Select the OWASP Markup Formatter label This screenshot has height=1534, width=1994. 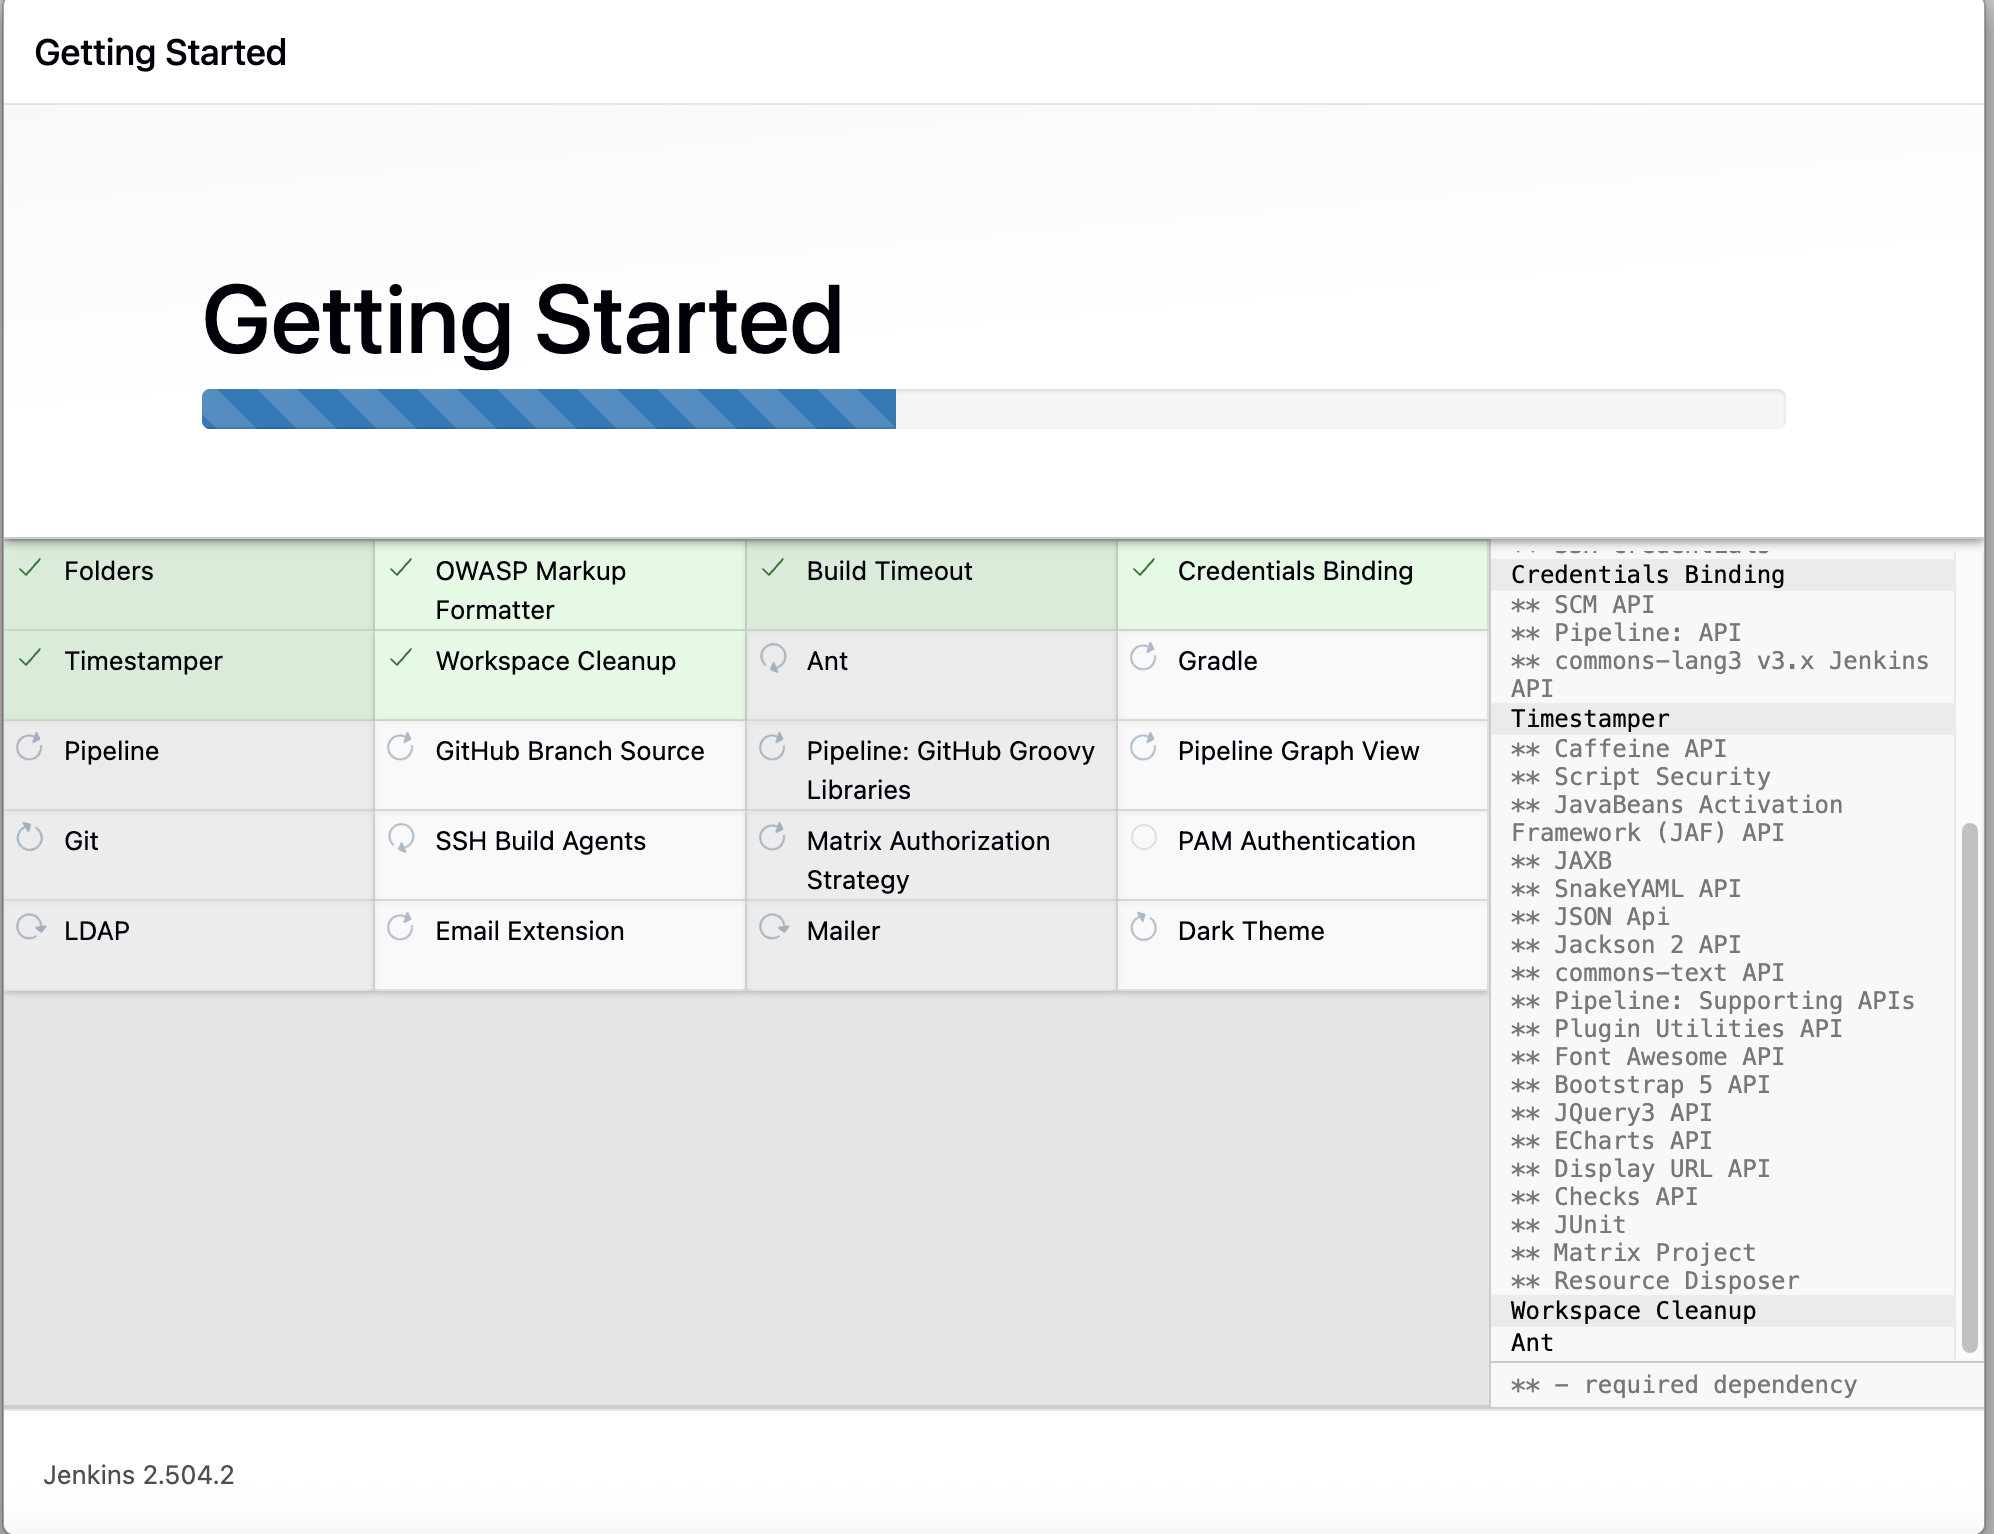click(531, 590)
